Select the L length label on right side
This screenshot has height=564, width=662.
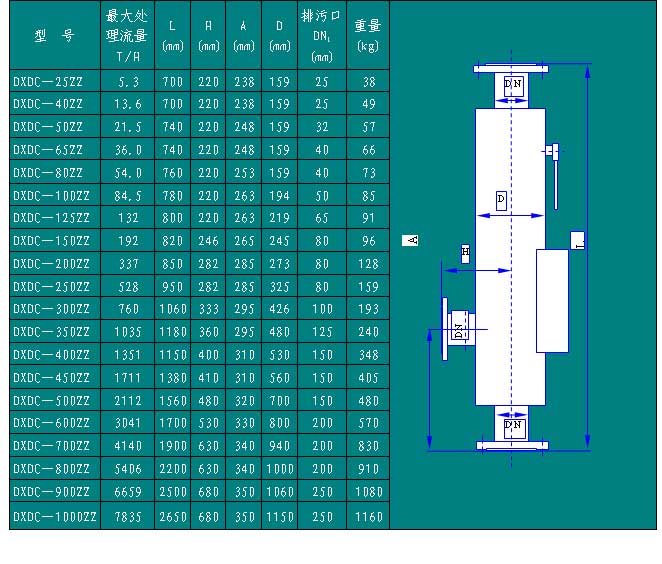(579, 240)
